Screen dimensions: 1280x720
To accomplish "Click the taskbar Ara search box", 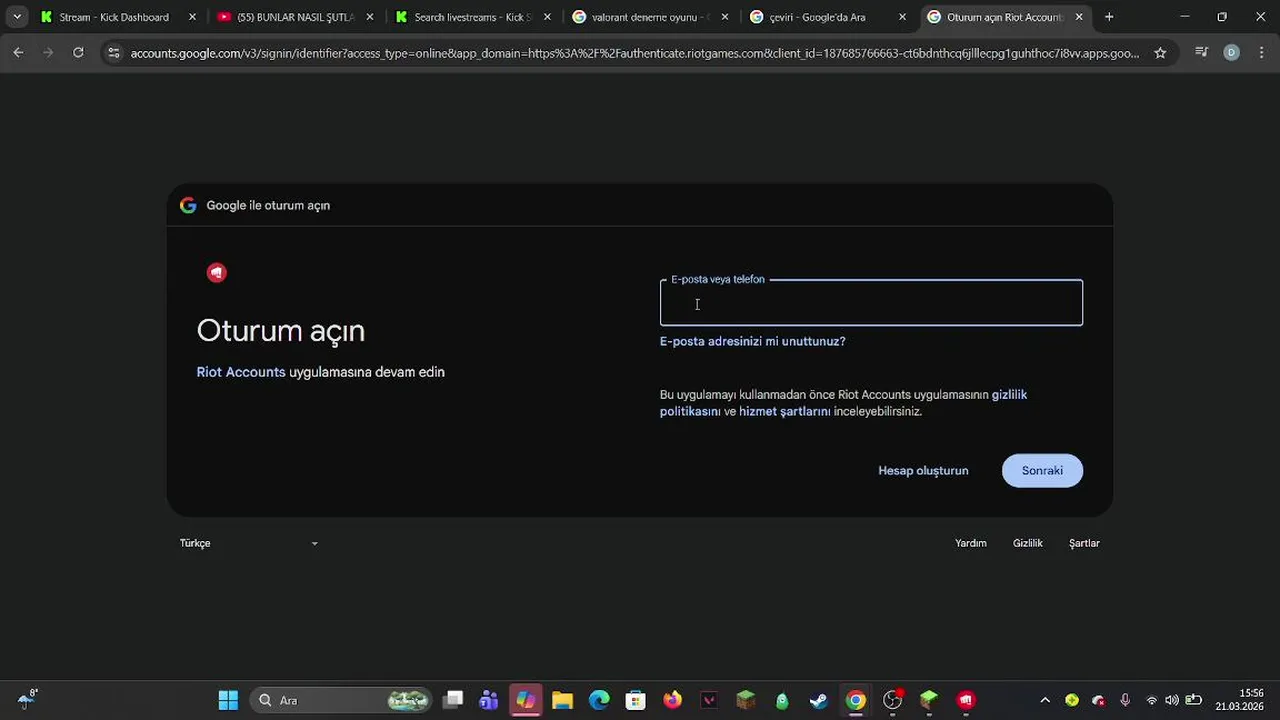I will (341, 700).
